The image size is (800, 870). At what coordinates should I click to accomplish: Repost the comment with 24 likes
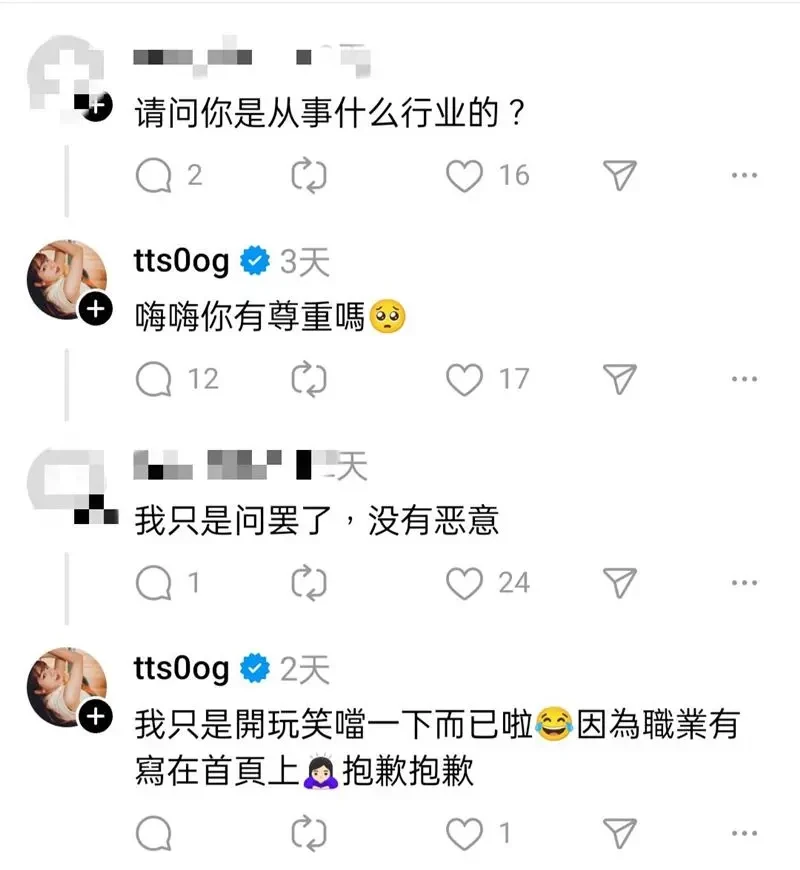click(309, 583)
